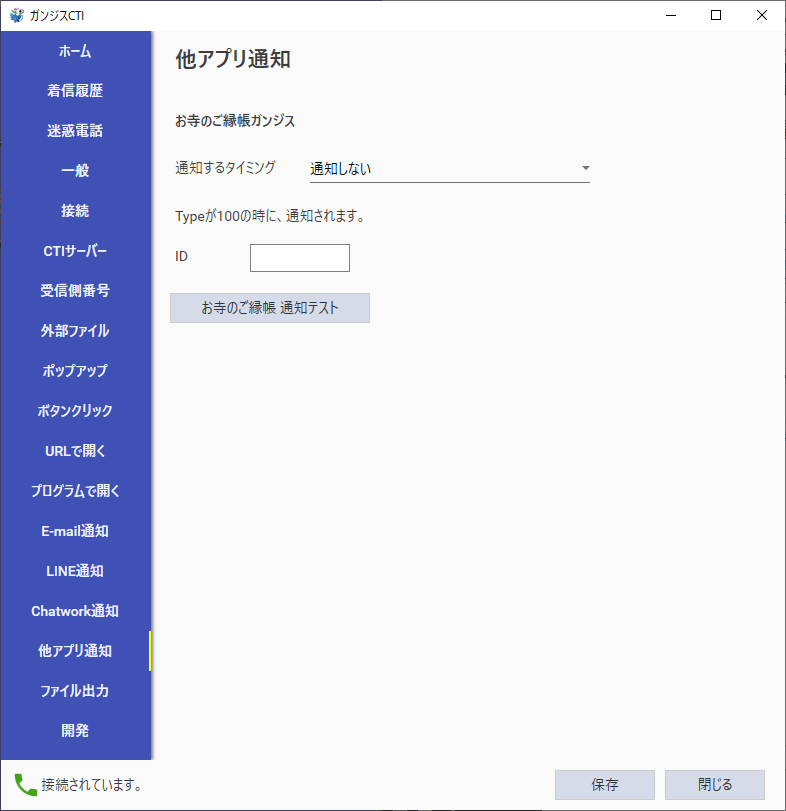Go to the ホーム menu item
Image resolution: width=786 pixels, height=811 pixels.
pos(75,51)
